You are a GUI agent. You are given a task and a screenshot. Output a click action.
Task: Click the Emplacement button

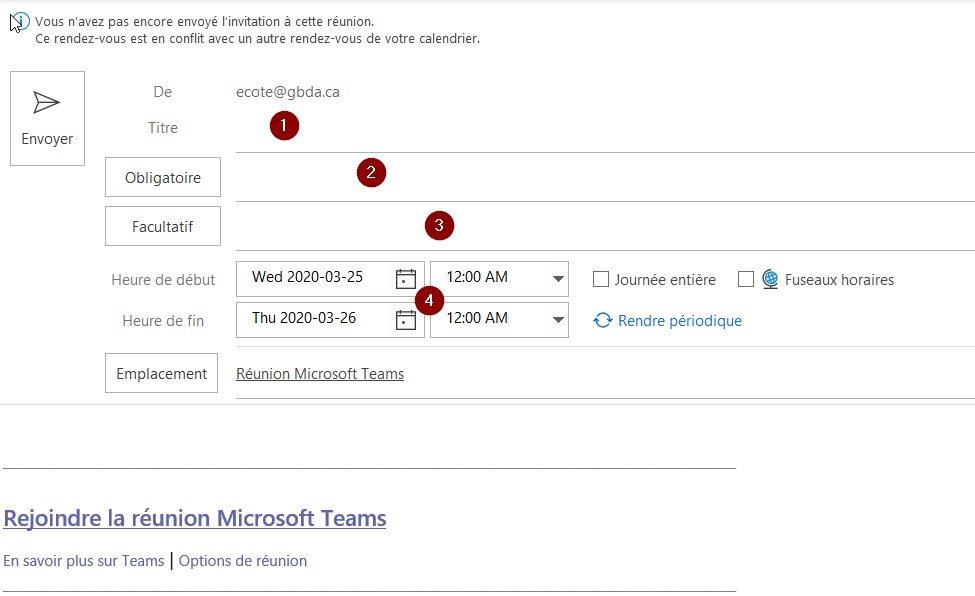click(x=162, y=373)
